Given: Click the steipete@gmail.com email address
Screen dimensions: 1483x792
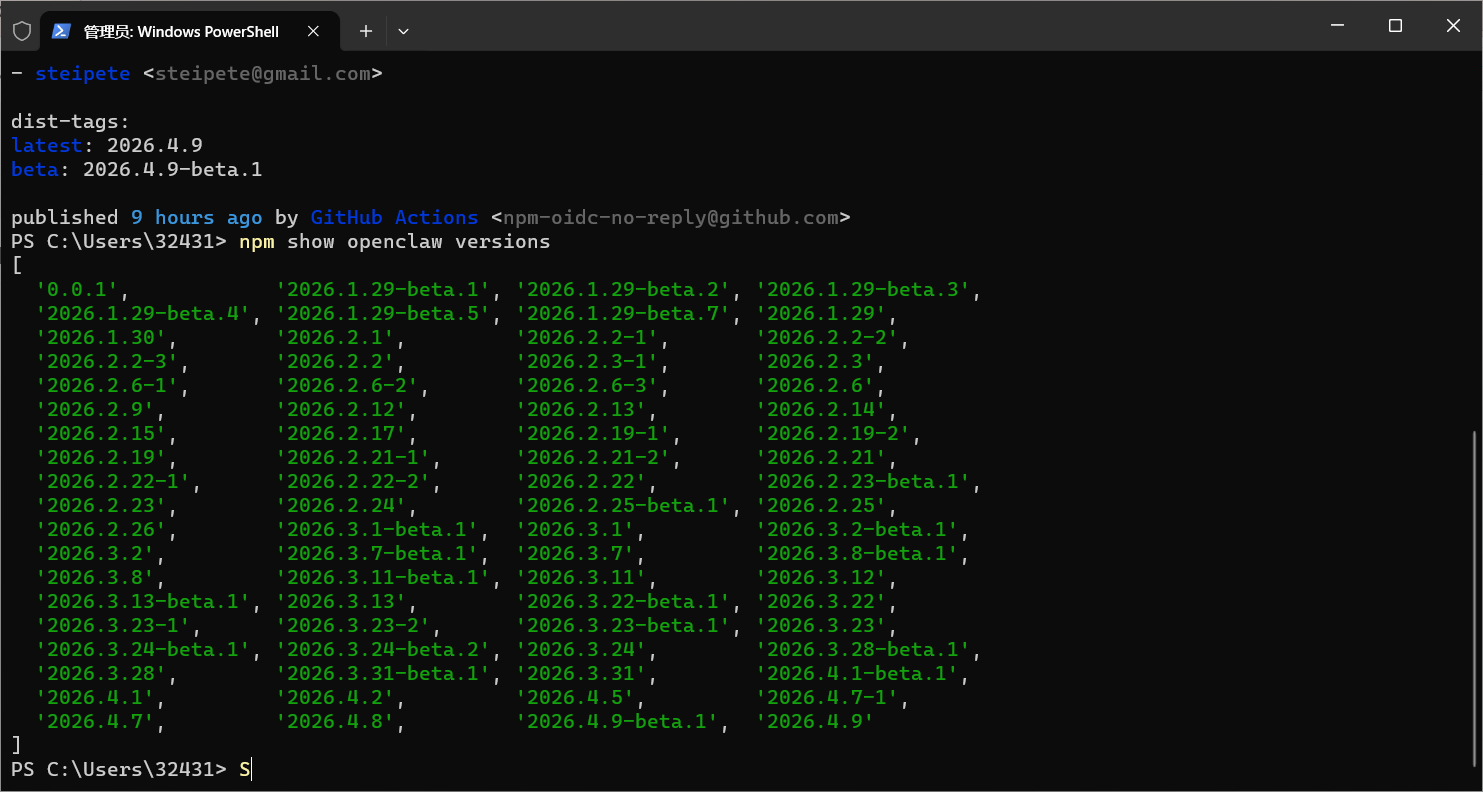Looking at the screenshot, I should [x=263, y=73].
